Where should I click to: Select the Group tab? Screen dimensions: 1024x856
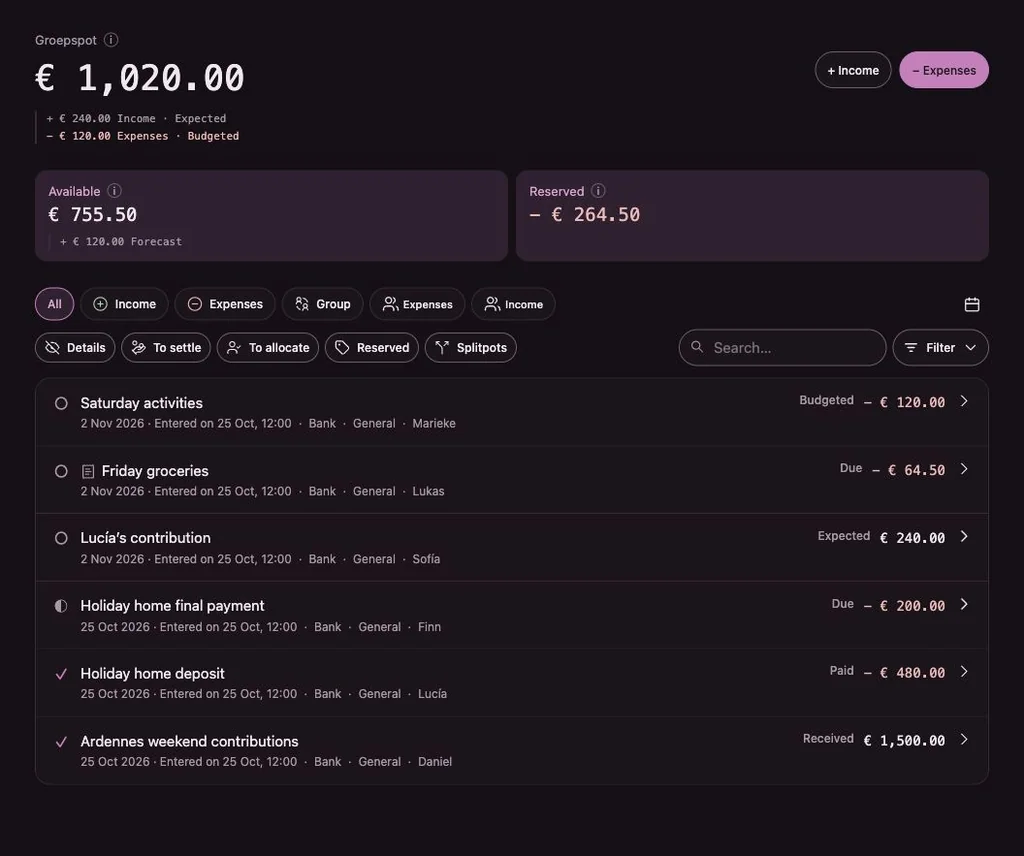pos(323,304)
